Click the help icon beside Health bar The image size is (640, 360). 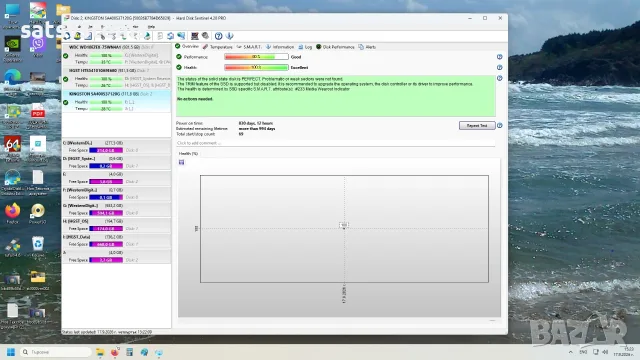[x=500, y=67]
